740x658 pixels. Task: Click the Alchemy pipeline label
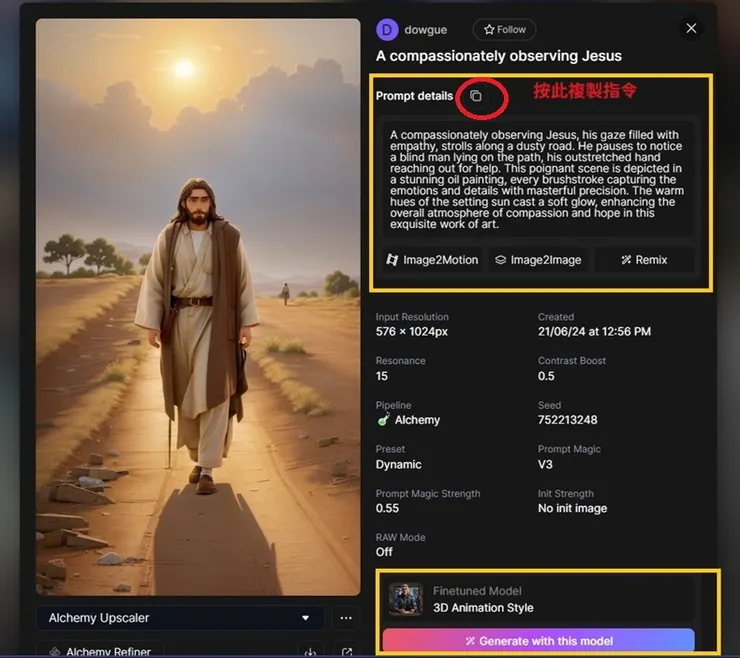[x=416, y=420]
